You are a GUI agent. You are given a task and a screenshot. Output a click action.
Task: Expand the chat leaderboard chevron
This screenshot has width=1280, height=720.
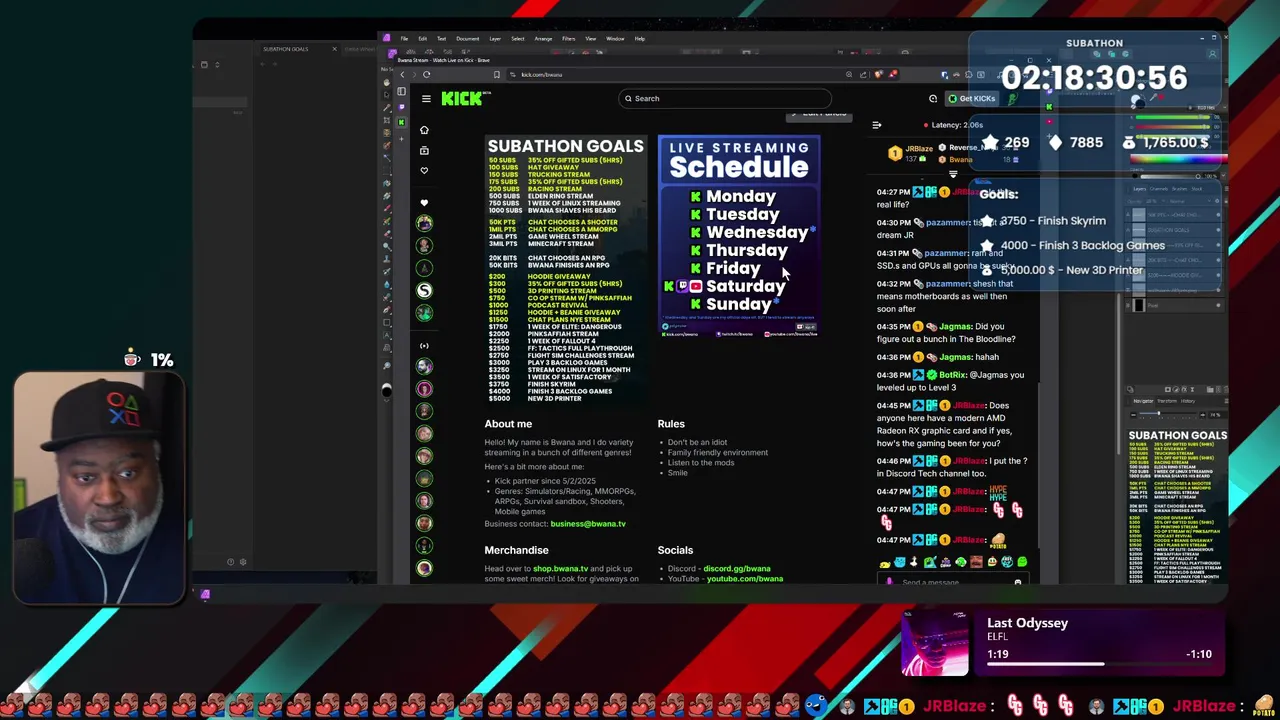point(953,174)
